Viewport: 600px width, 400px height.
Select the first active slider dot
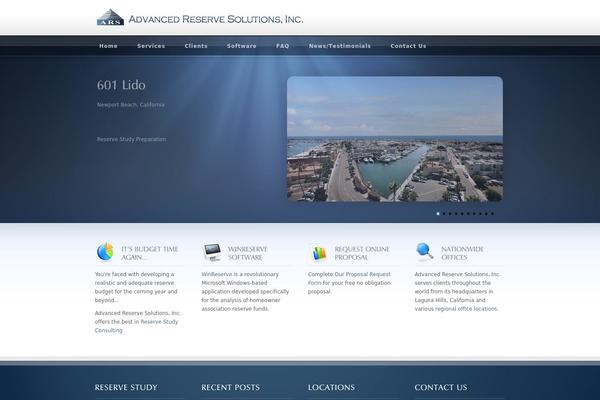[438, 214]
